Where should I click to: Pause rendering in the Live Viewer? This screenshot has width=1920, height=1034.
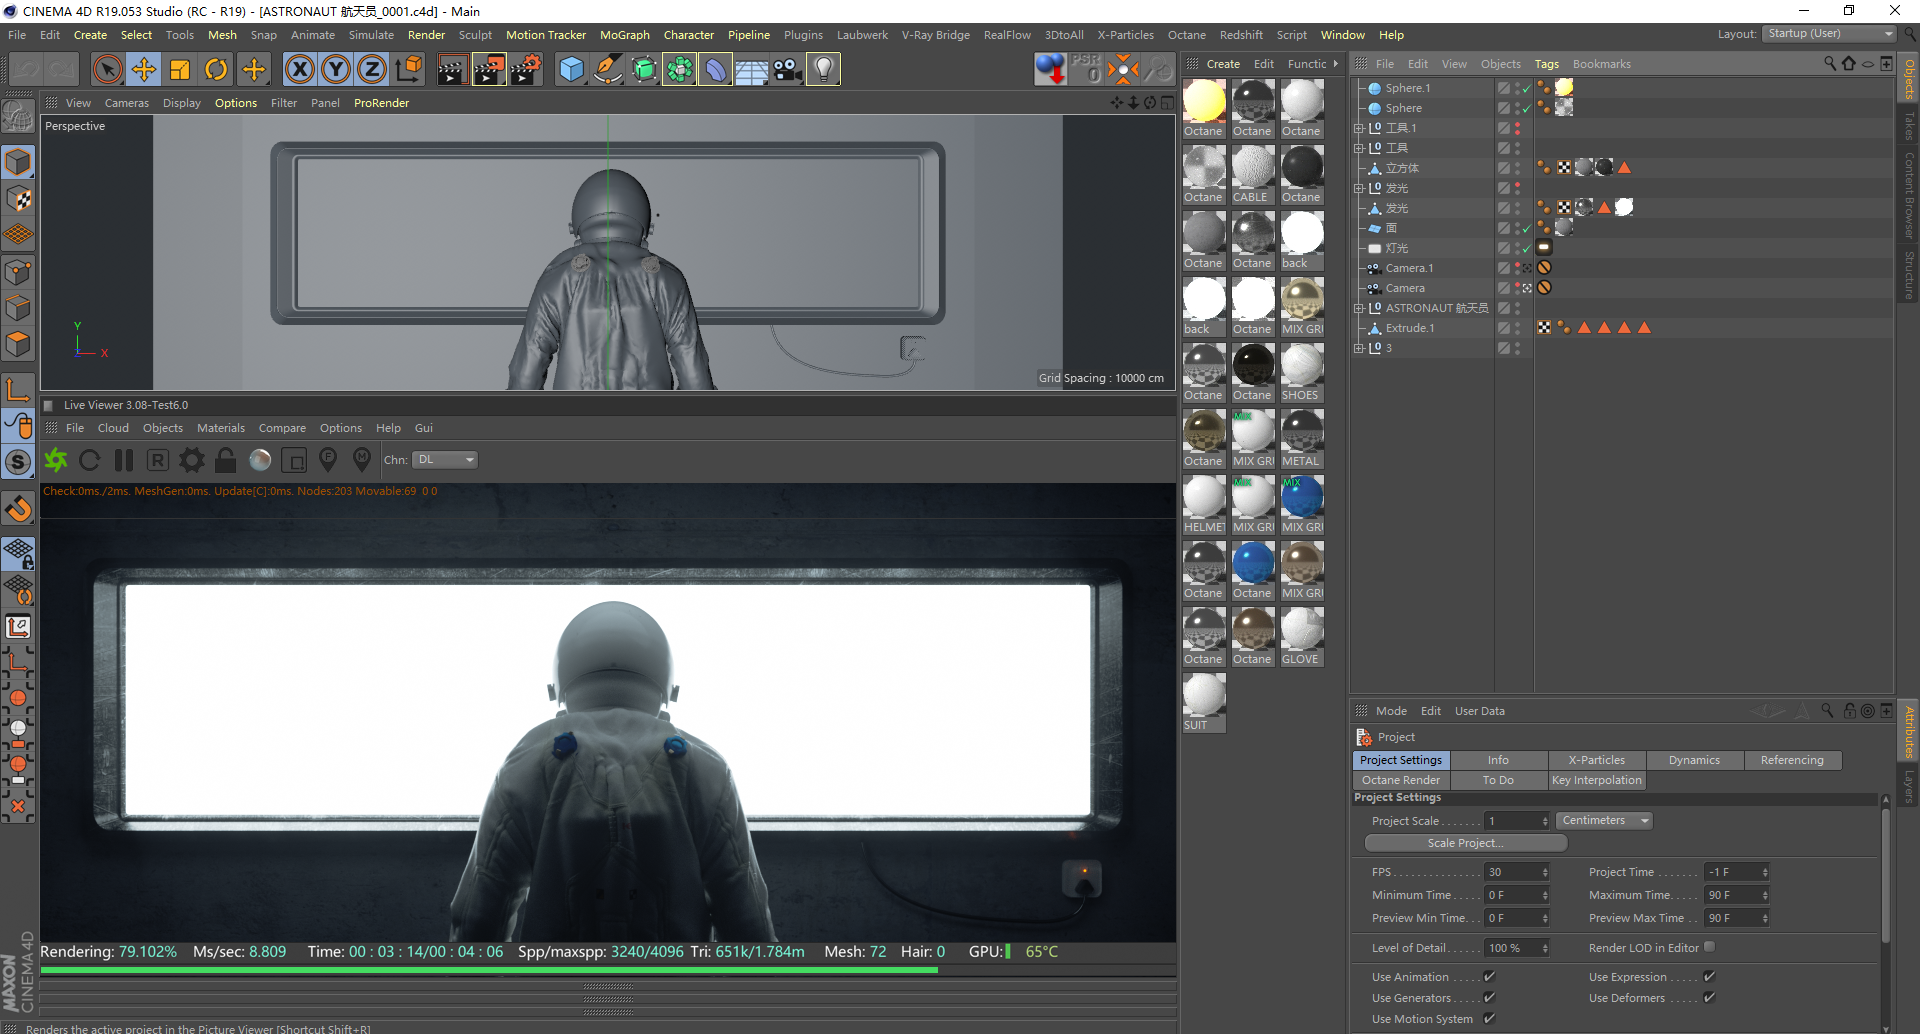tap(124, 460)
